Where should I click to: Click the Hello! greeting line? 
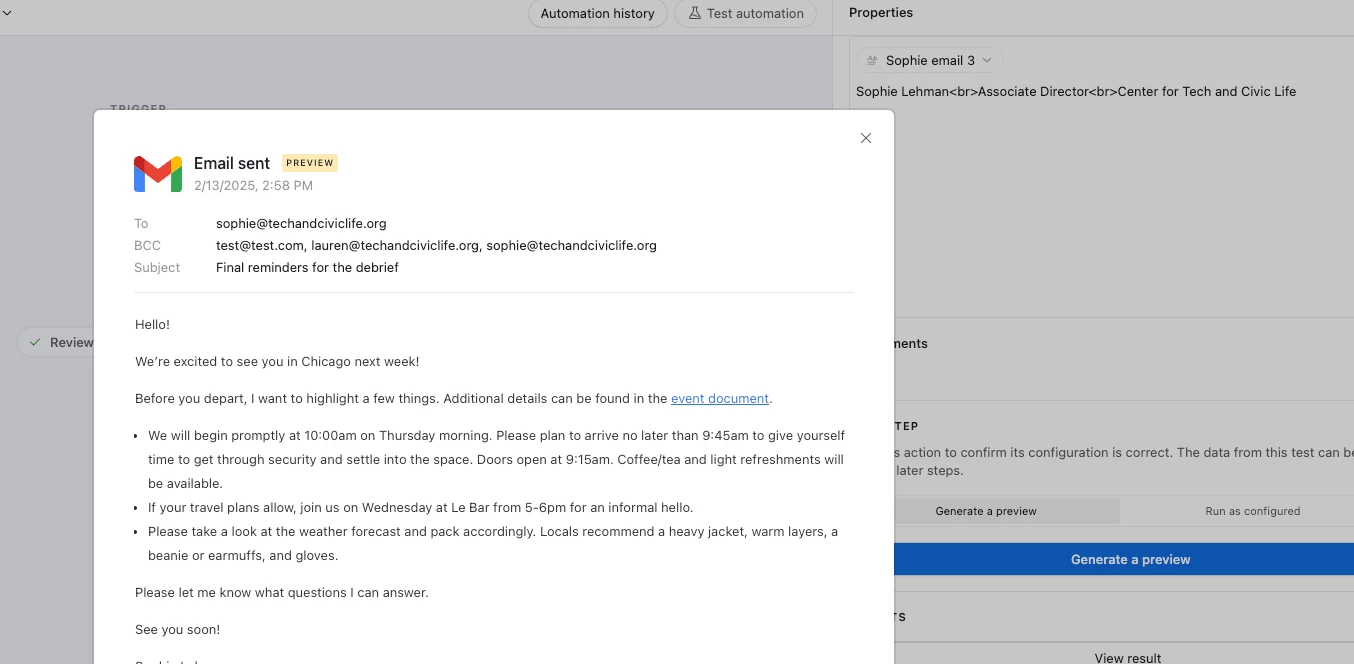[152, 324]
